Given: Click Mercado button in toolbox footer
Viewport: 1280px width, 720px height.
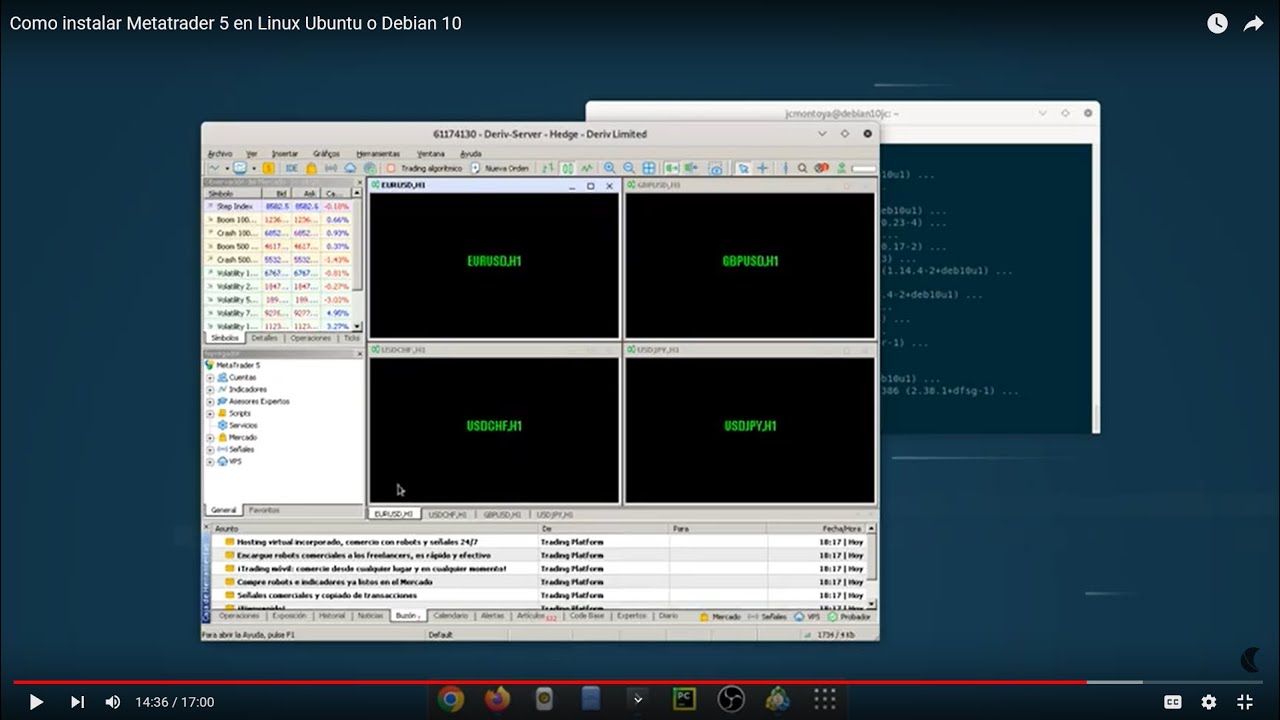Looking at the screenshot, I should pos(720,617).
